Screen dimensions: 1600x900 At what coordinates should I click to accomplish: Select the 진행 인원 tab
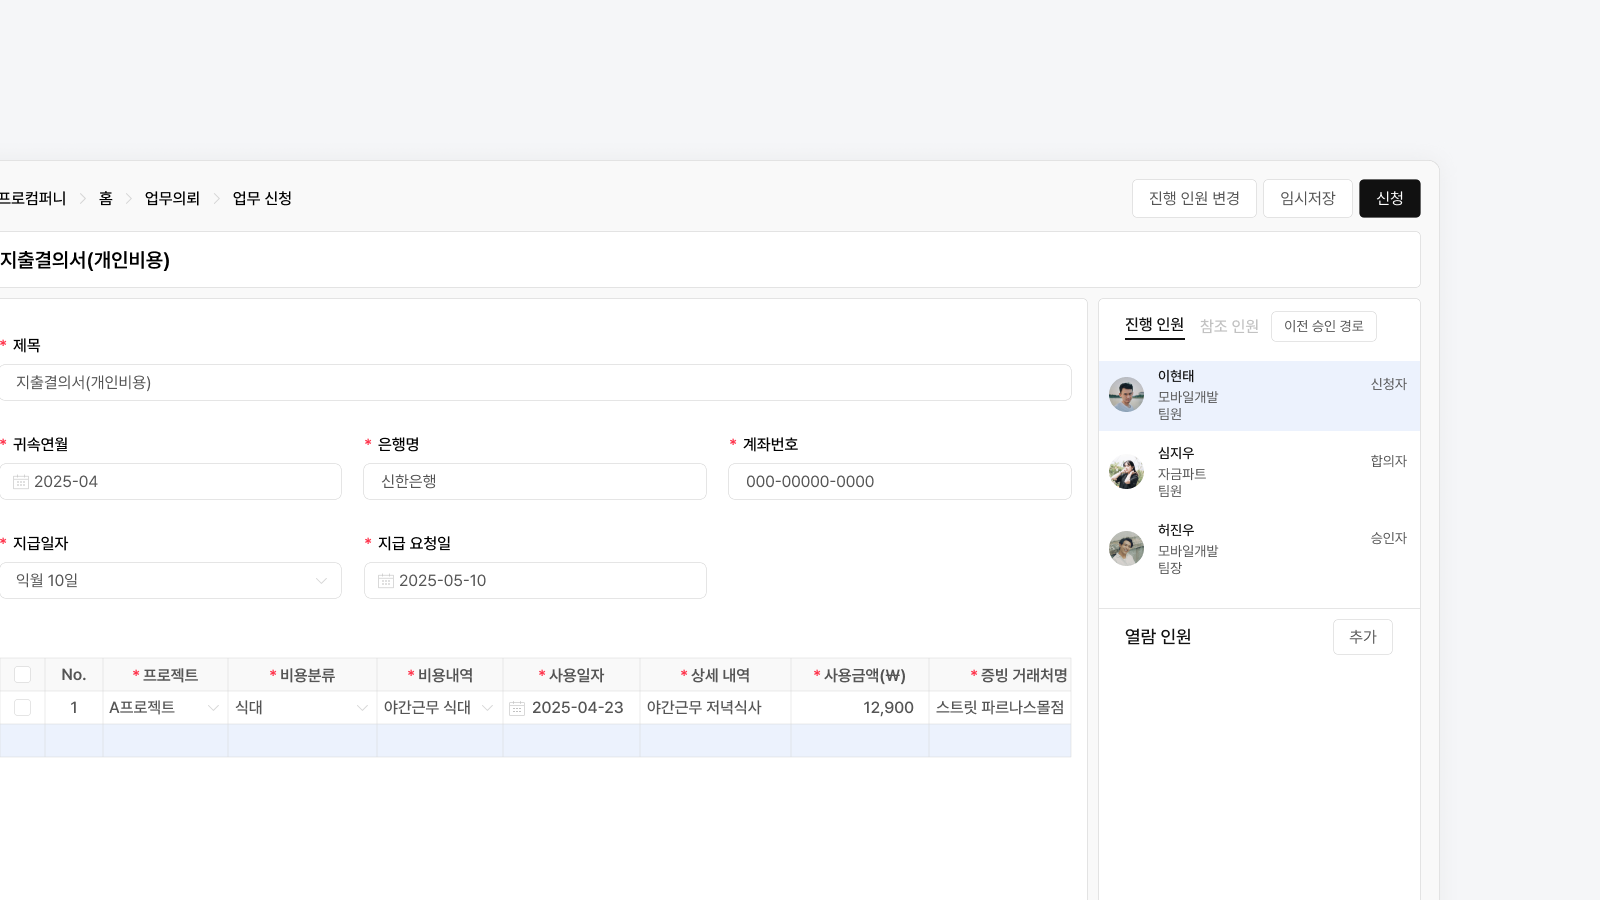tap(1154, 325)
